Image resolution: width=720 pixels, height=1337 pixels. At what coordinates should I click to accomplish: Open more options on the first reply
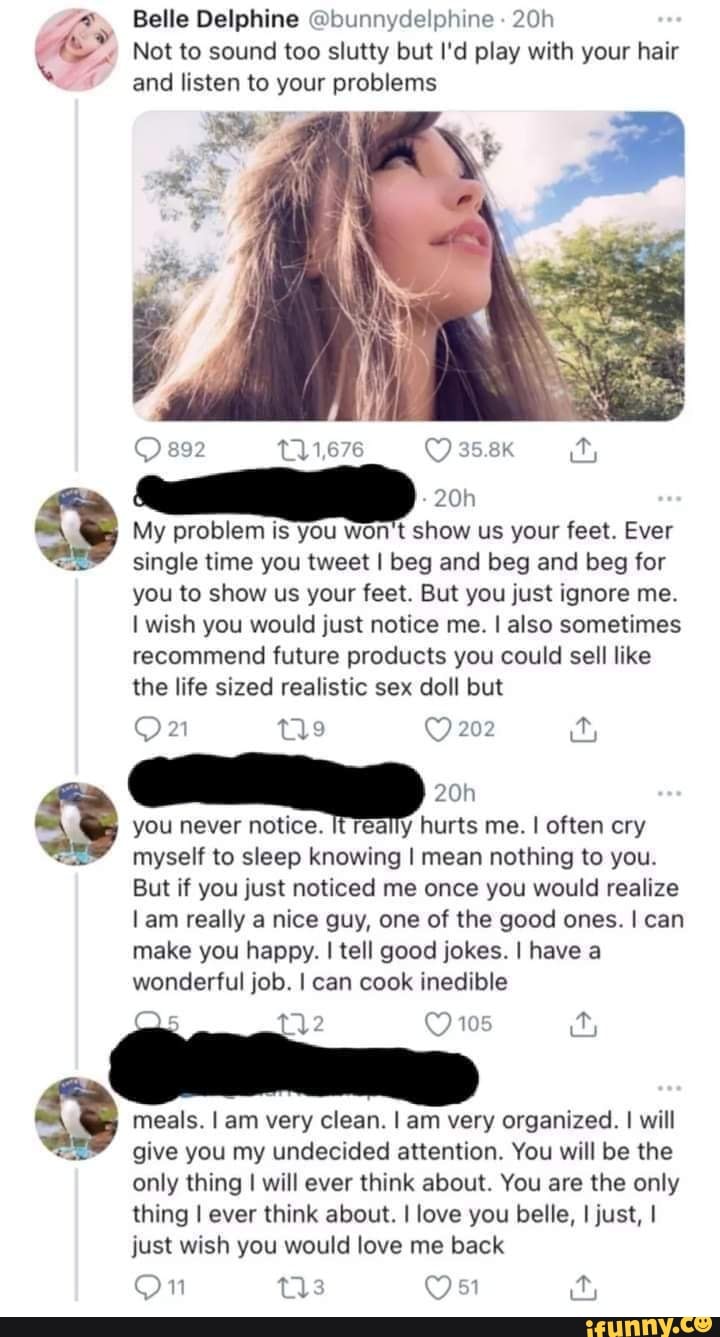coord(669,498)
